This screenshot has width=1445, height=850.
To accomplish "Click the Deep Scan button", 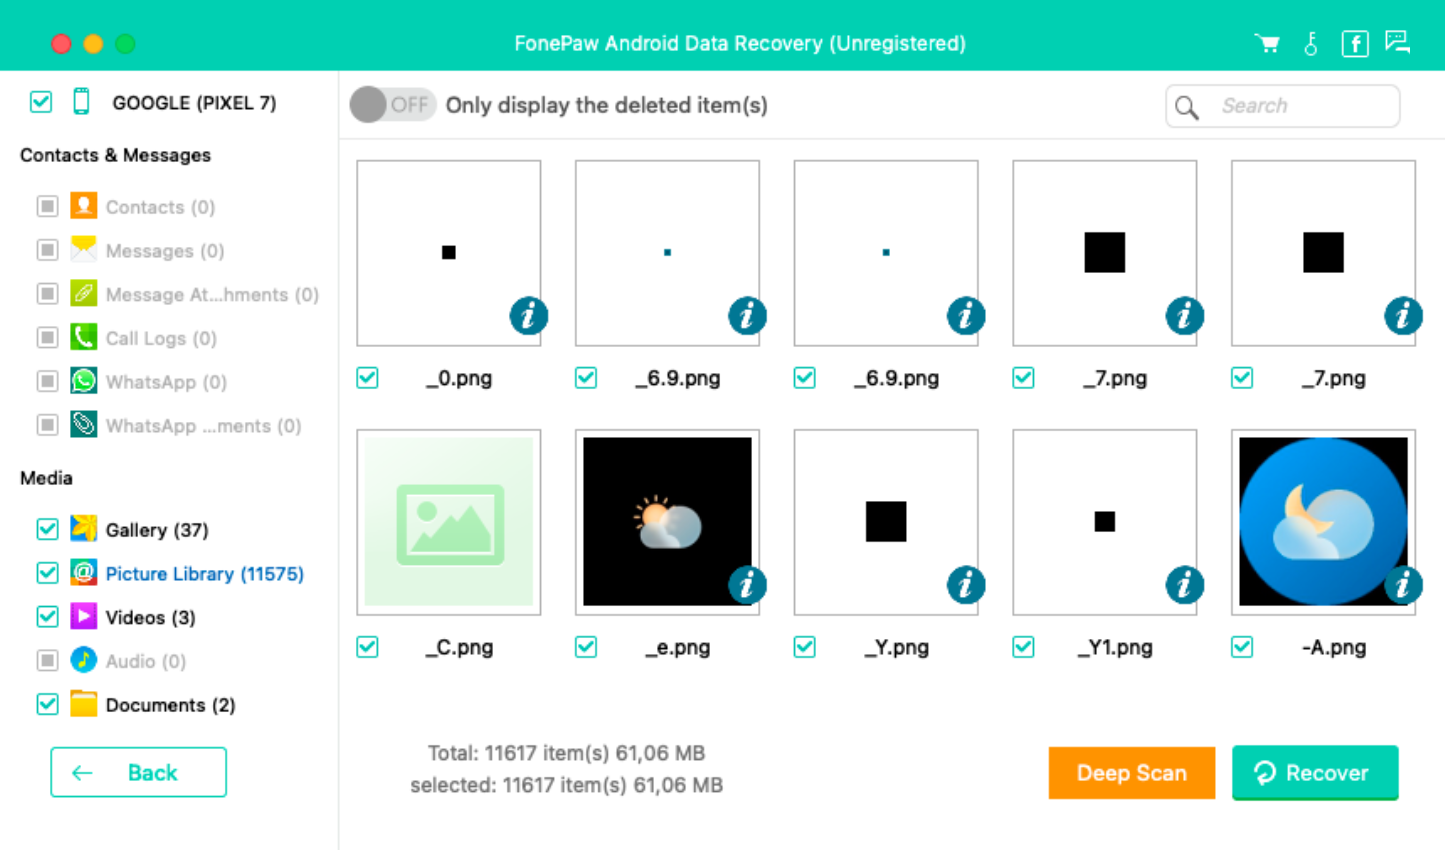I will click(x=1132, y=773).
